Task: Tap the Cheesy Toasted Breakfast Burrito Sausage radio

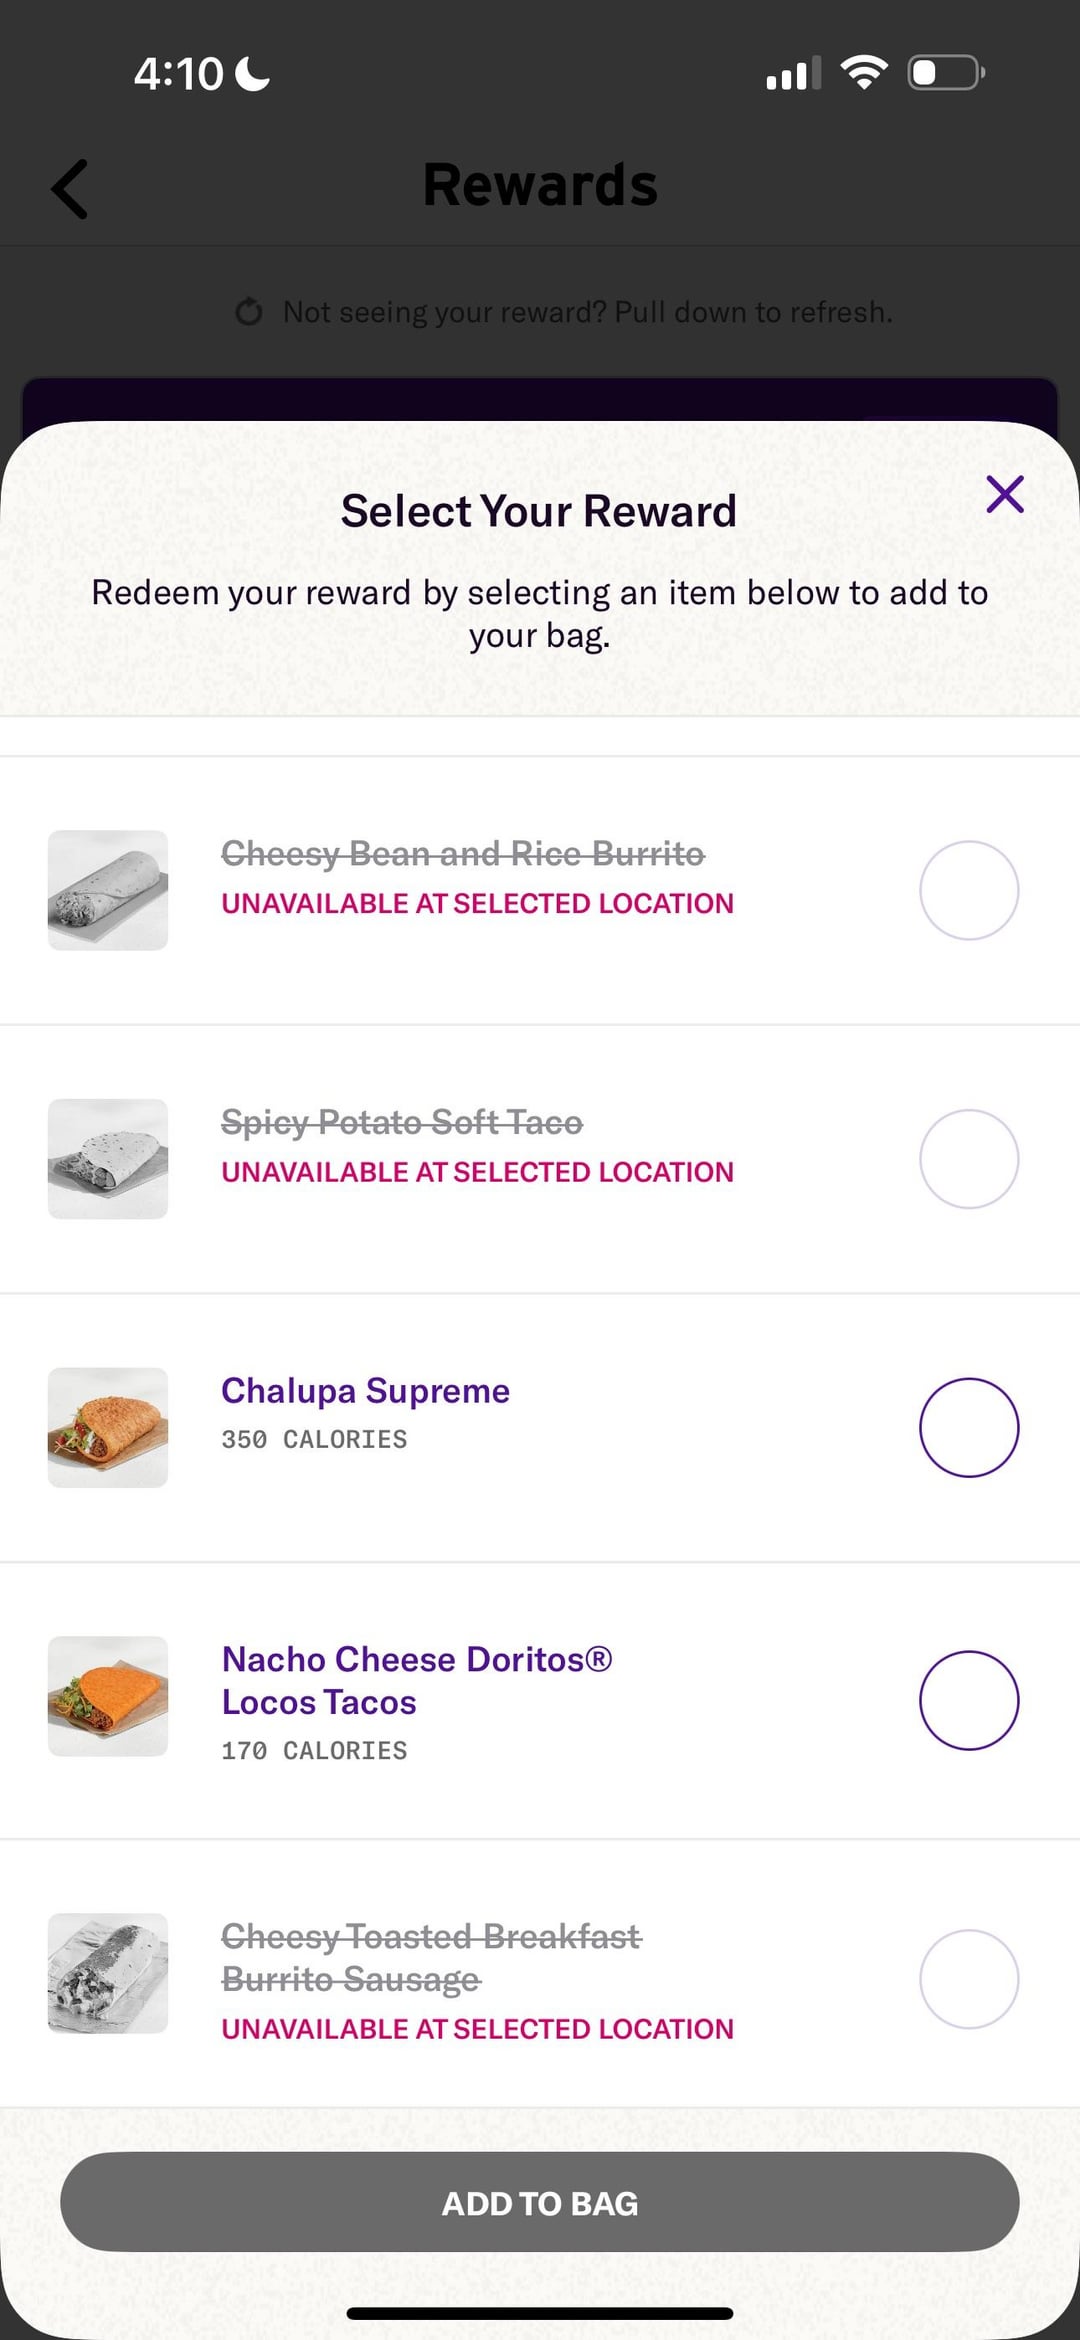Action: tap(968, 1978)
